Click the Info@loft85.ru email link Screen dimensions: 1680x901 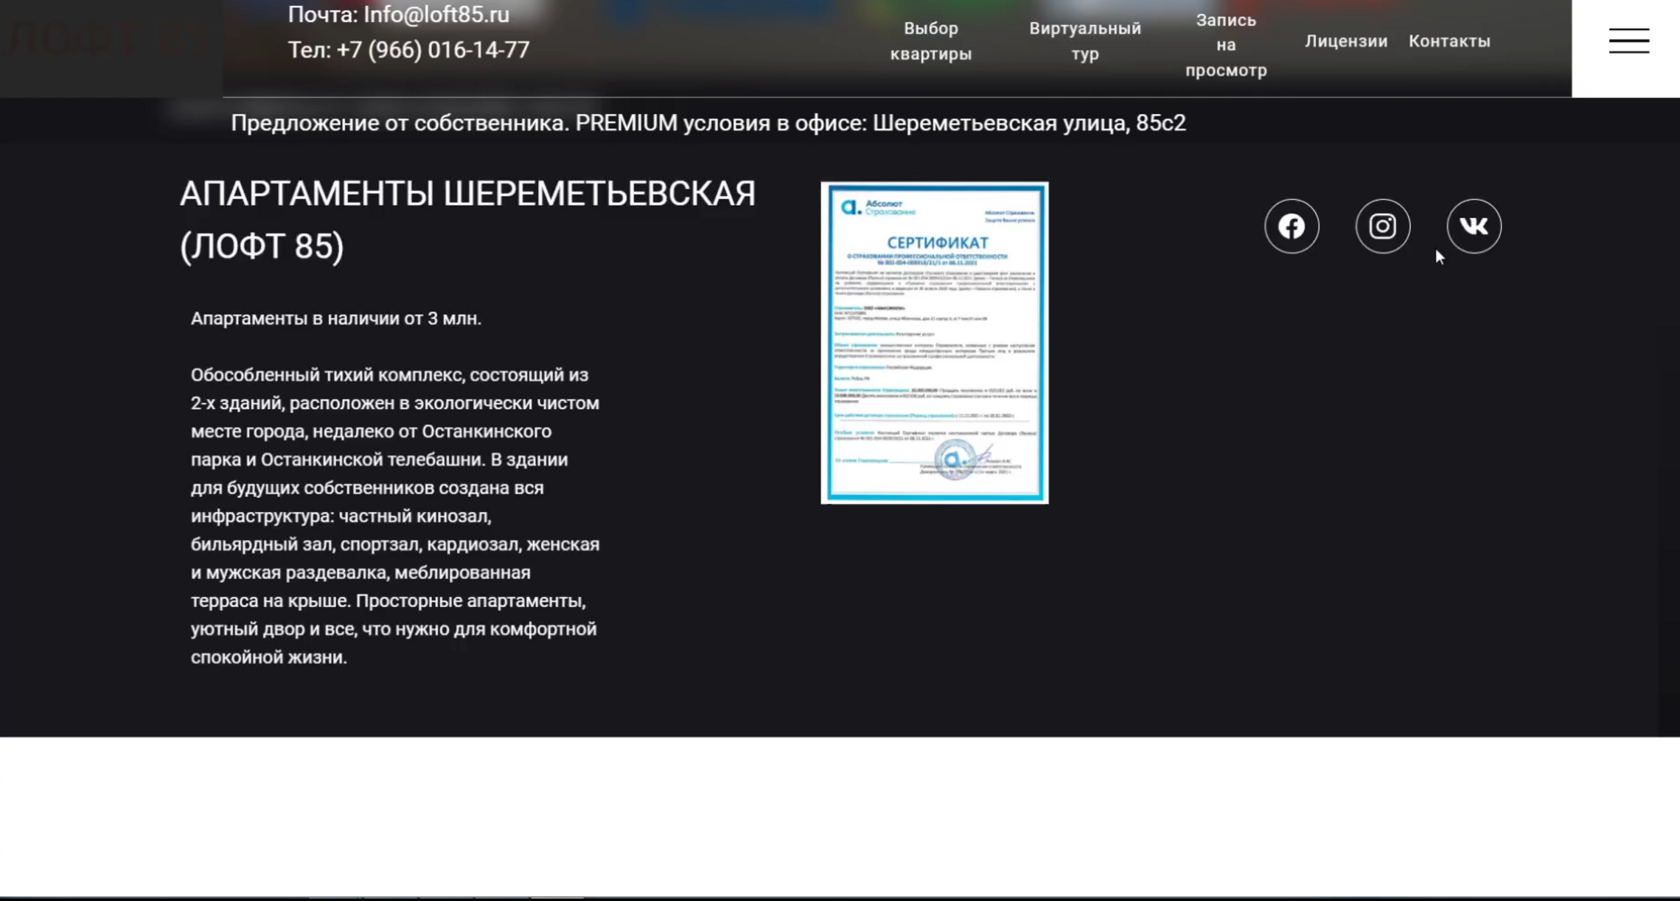click(436, 15)
